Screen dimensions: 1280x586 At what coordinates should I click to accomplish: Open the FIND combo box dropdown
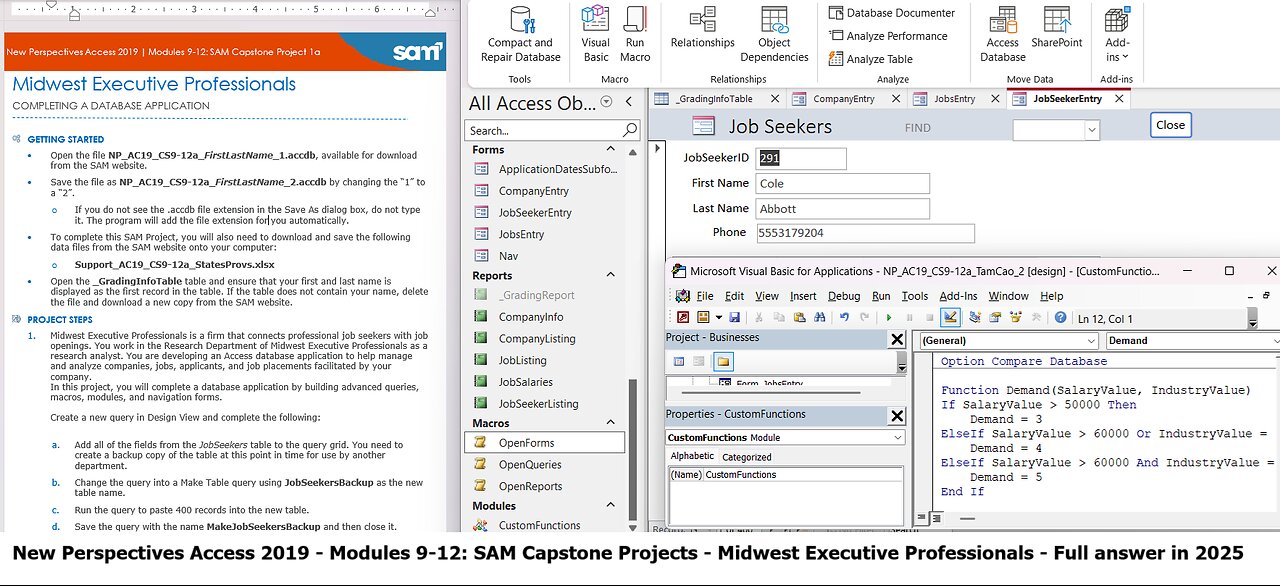point(1091,130)
